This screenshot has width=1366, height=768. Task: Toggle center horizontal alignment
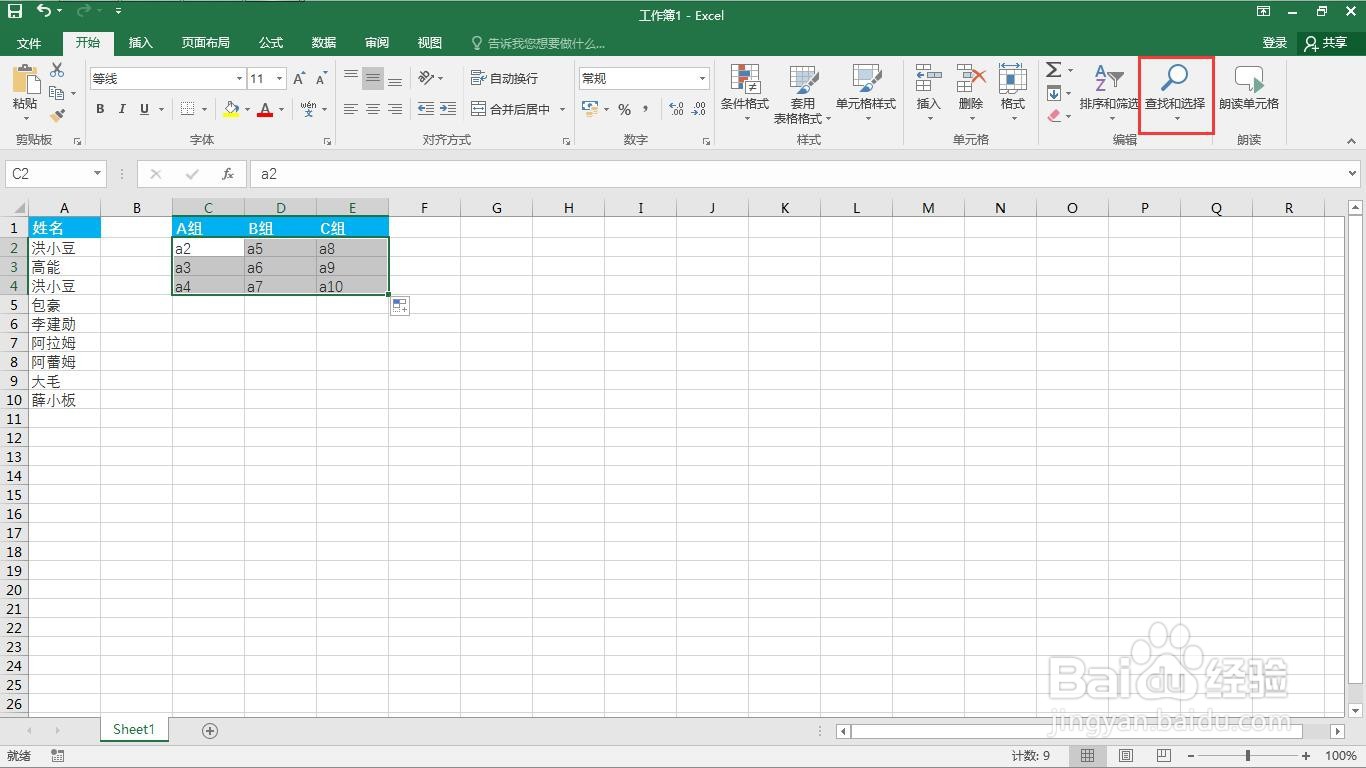point(373,109)
